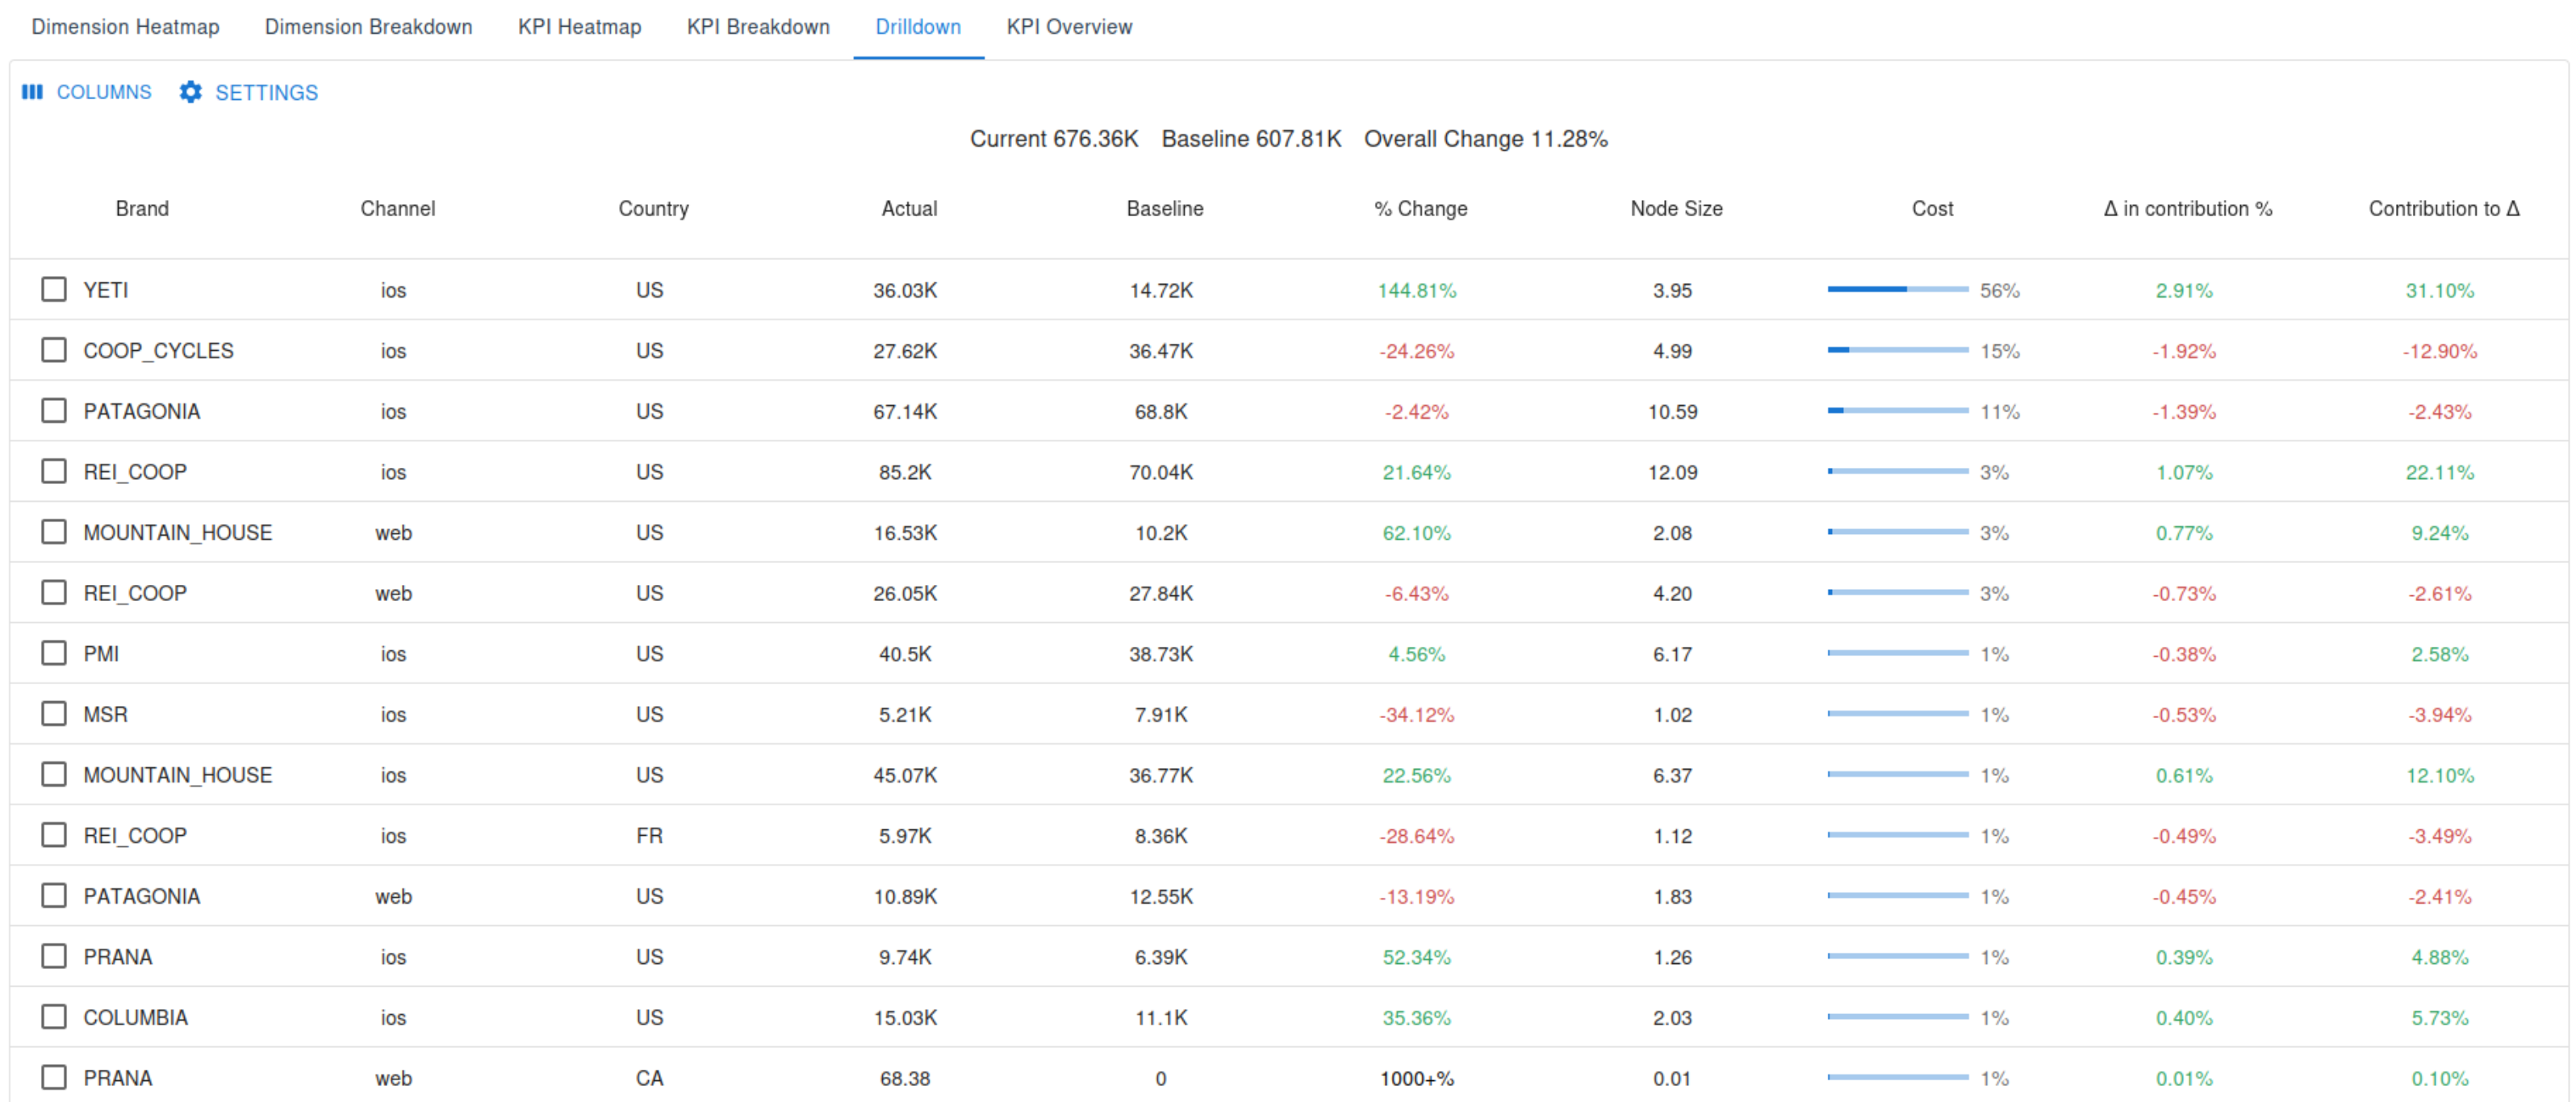Click the -24.26% change value

pos(1417,351)
